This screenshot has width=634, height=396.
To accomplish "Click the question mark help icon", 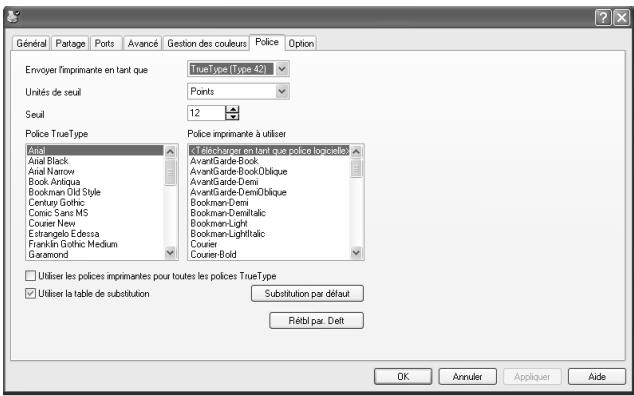I will [603, 18].
